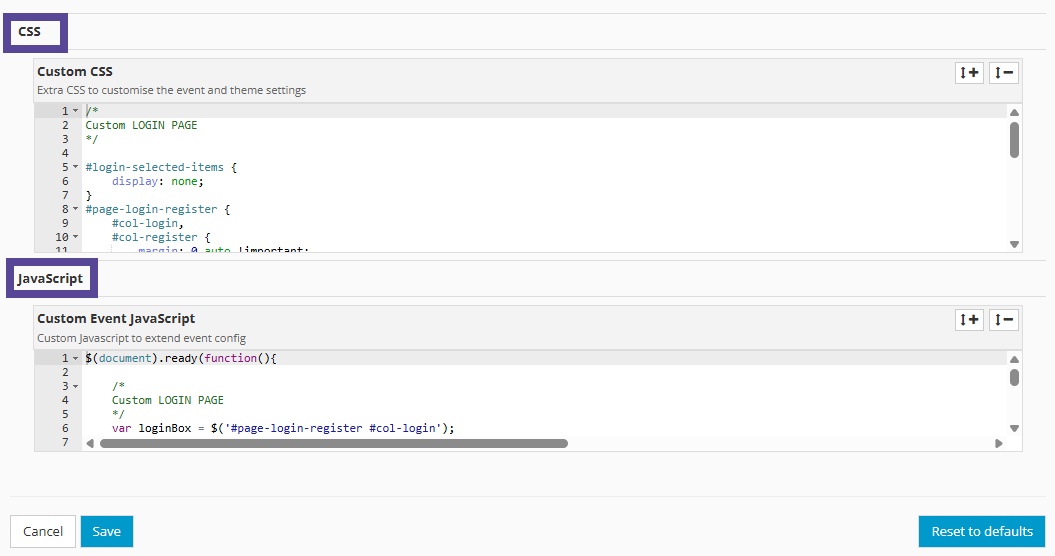
Task: Click the JavaScript editor horizontal scrollbar thumb
Action: (x=334, y=444)
